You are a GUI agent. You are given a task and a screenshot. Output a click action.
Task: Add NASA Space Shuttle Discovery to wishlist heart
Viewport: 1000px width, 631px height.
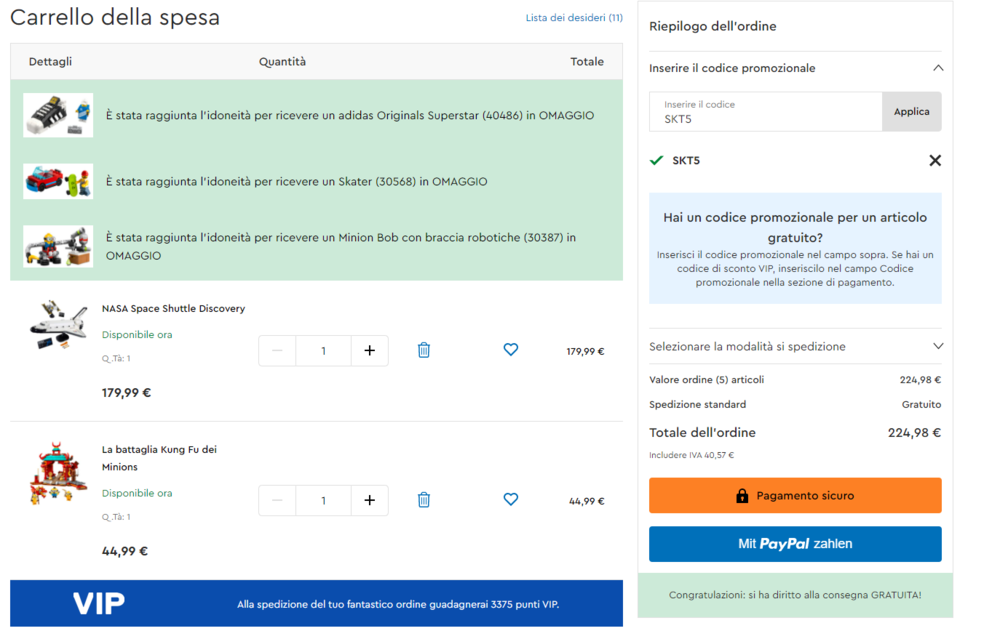pos(510,350)
